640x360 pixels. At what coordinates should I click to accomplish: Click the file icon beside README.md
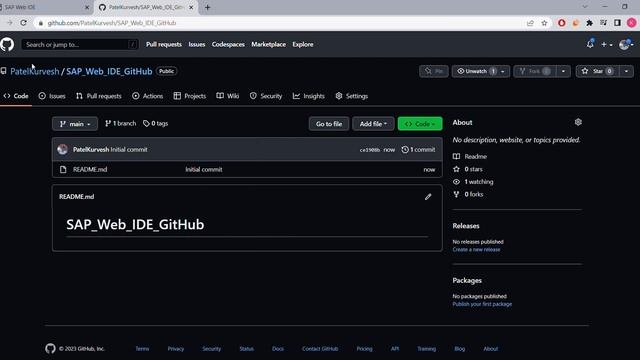click(x=63, y=169)
